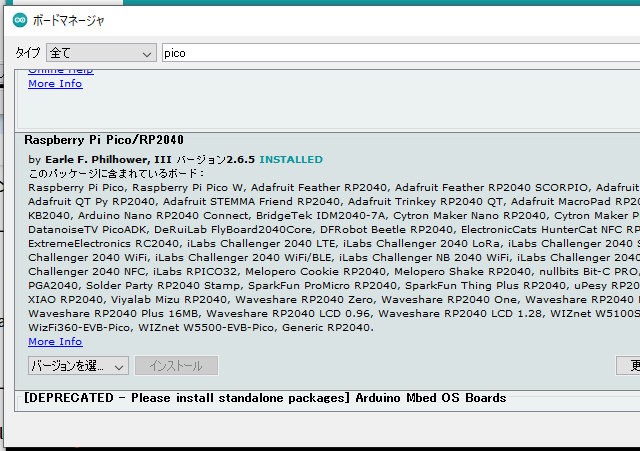Open More Info link under the RP2040 board list
Viewport: 640px width, 451px height.
pyautogui.click(x=55, y=341)
